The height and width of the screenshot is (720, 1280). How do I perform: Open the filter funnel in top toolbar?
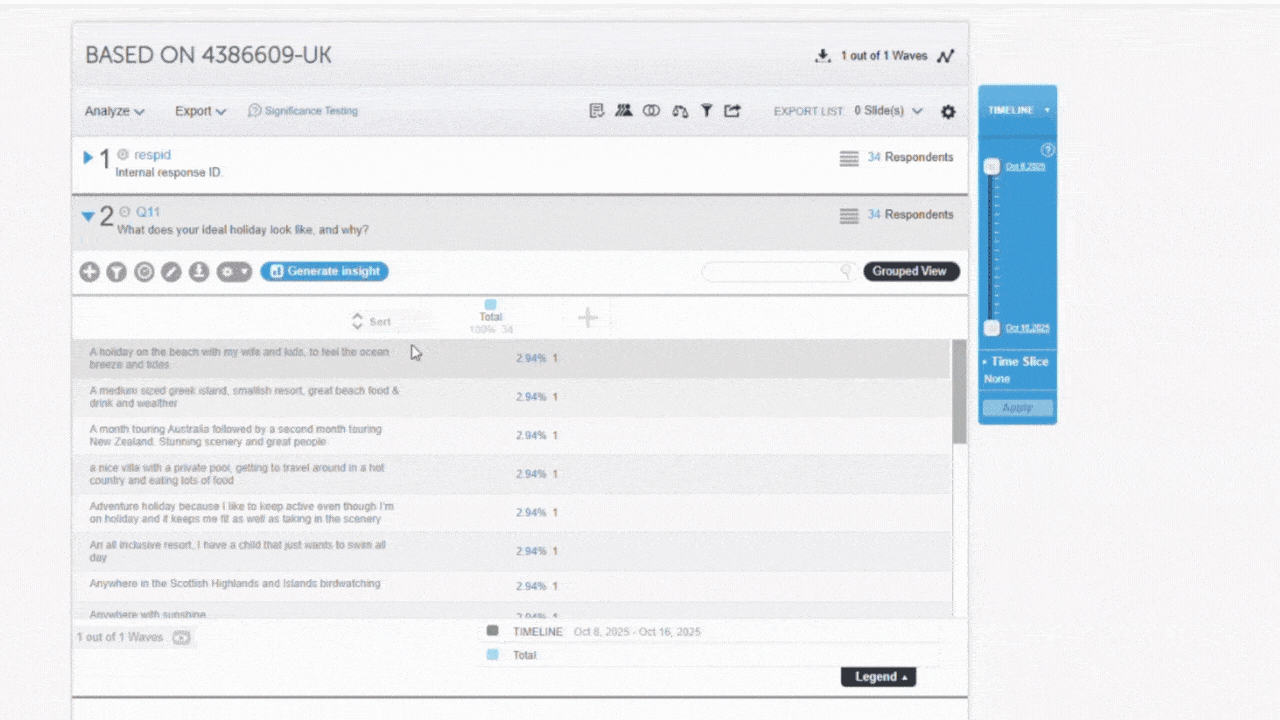tap(706, 111)
